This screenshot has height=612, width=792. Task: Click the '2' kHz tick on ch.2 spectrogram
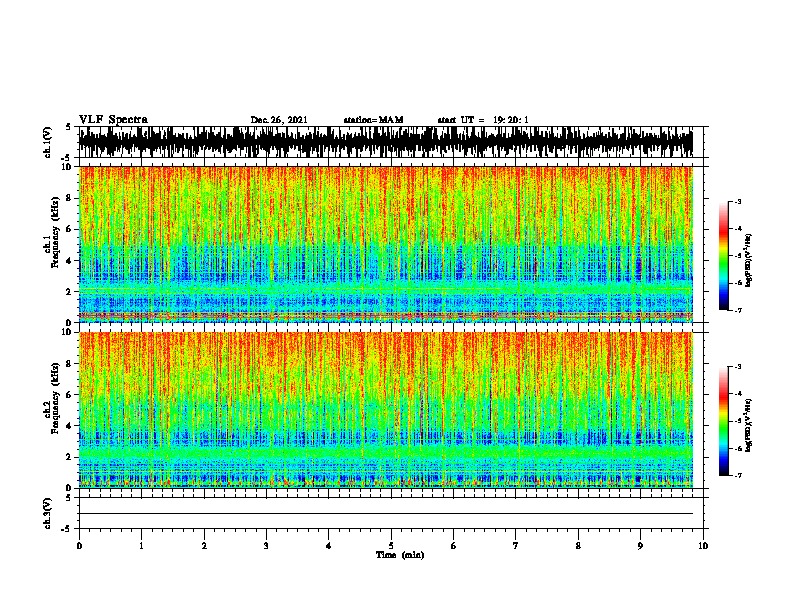(70, 457)
